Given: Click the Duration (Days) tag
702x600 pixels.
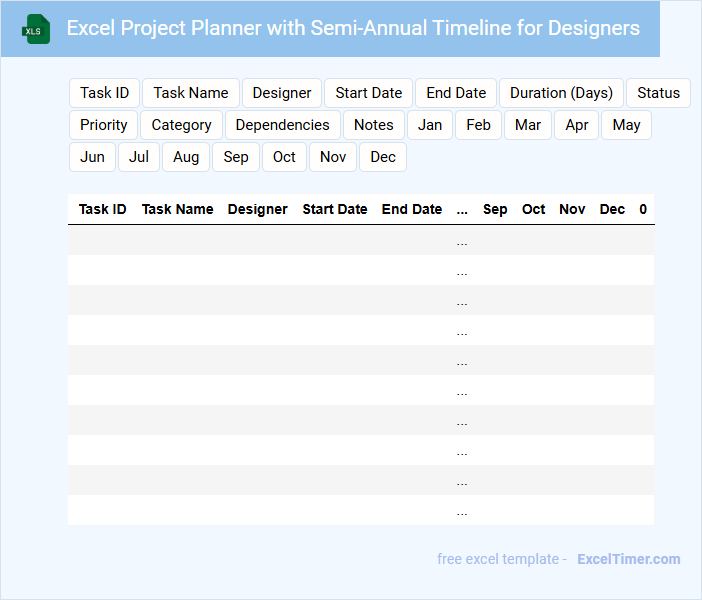Looking at the screenshot, I should point(561,93).
